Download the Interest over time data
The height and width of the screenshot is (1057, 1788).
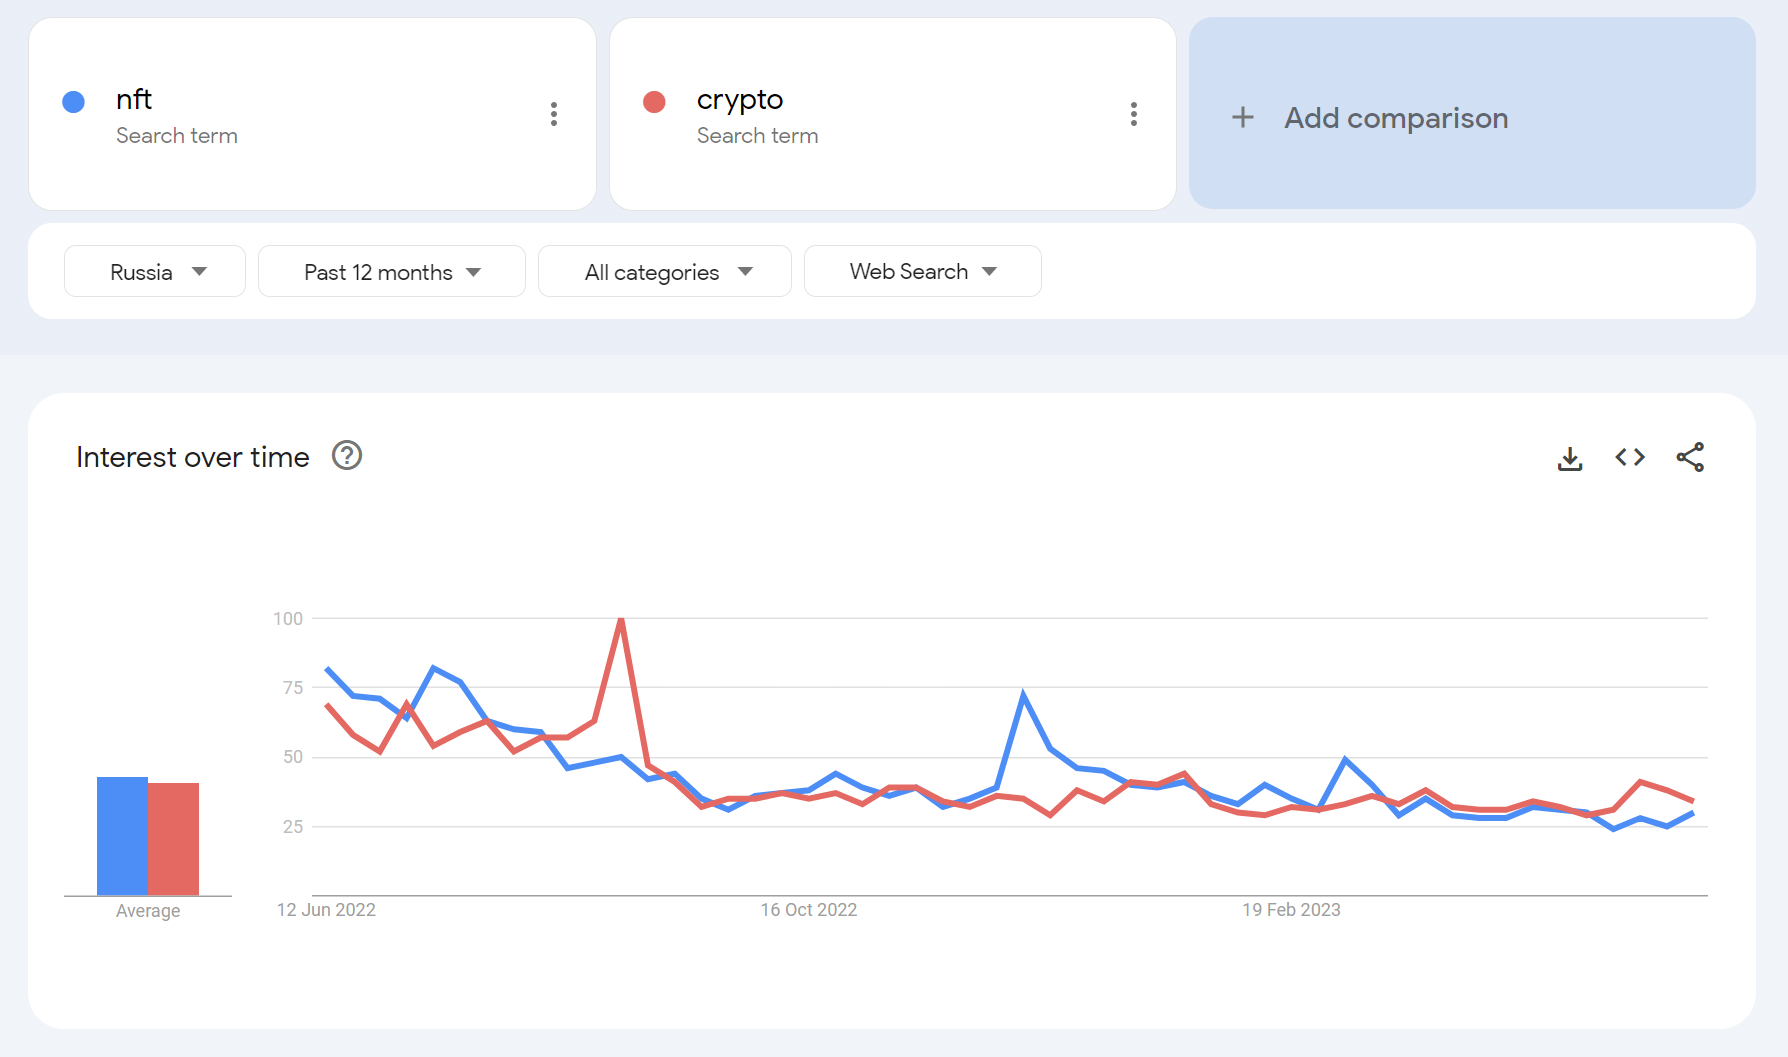point(1570,458)
